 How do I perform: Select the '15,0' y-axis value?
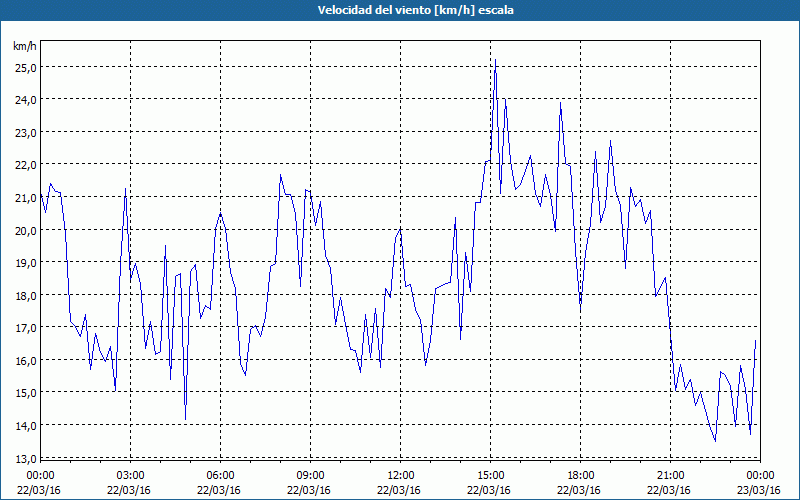(24, 392)
